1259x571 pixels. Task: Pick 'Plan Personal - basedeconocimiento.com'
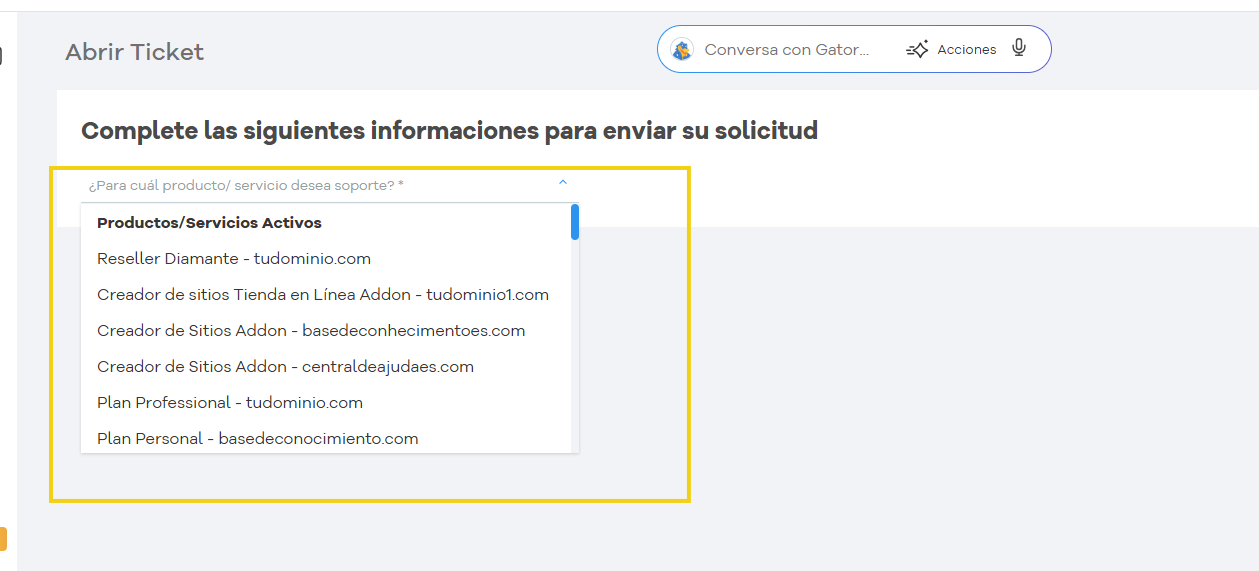326,438
